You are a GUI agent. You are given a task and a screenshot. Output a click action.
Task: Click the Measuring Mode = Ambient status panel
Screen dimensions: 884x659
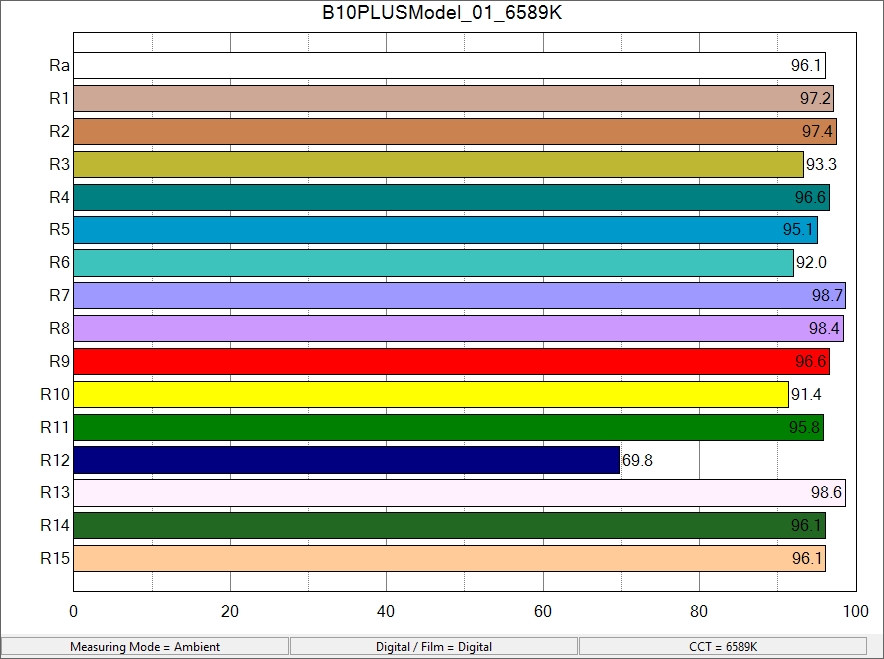tap(145, 647)
